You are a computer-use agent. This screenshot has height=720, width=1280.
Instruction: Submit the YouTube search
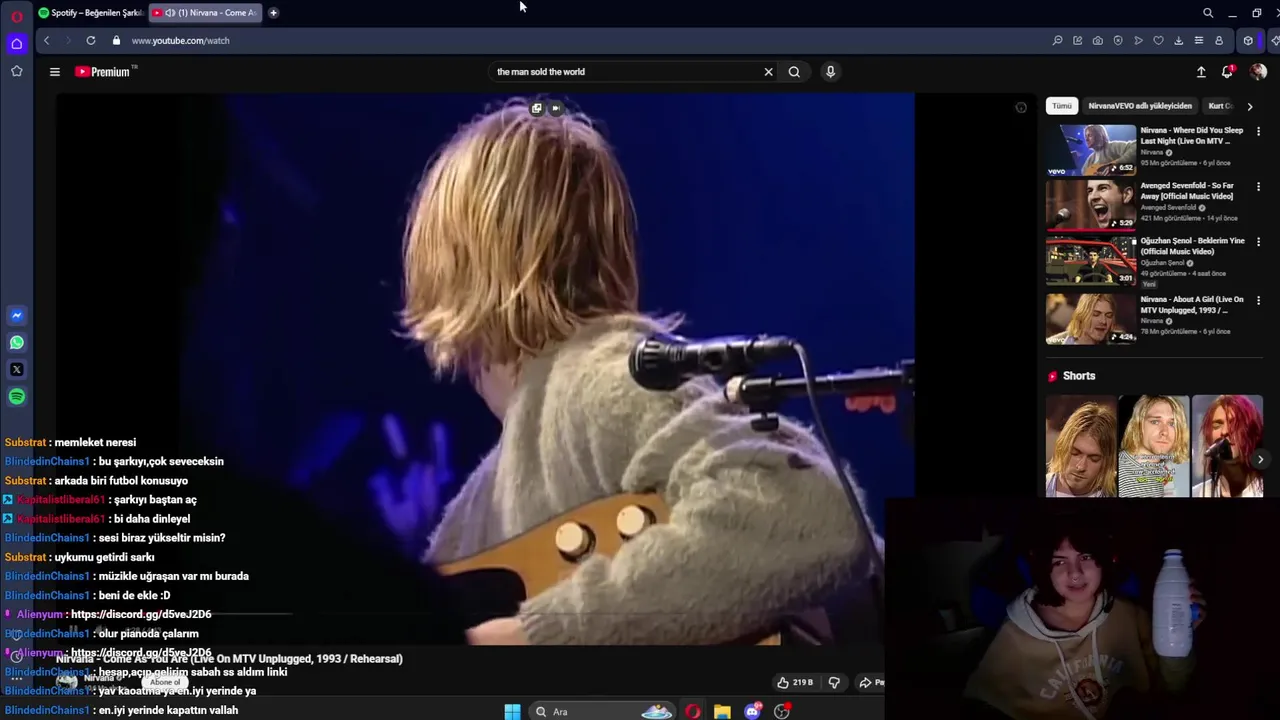[x=794, y=72]
